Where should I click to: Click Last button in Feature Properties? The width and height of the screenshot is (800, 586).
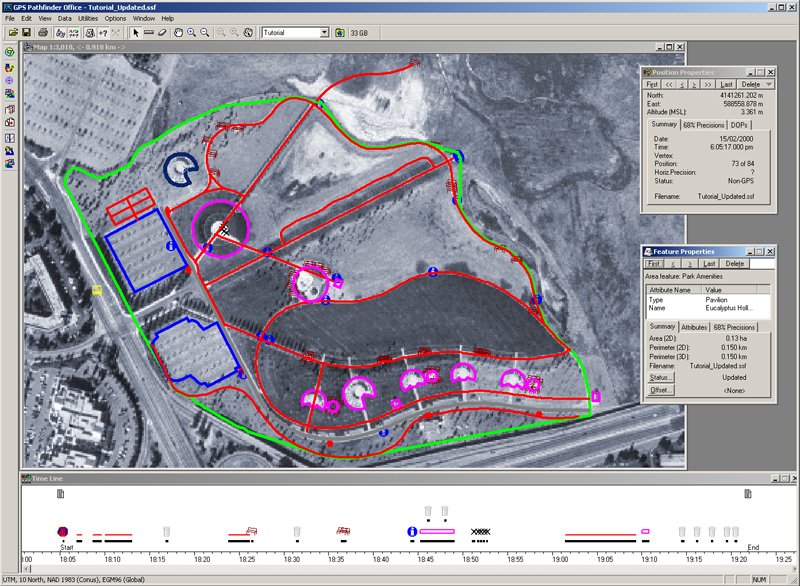point(709,264)
